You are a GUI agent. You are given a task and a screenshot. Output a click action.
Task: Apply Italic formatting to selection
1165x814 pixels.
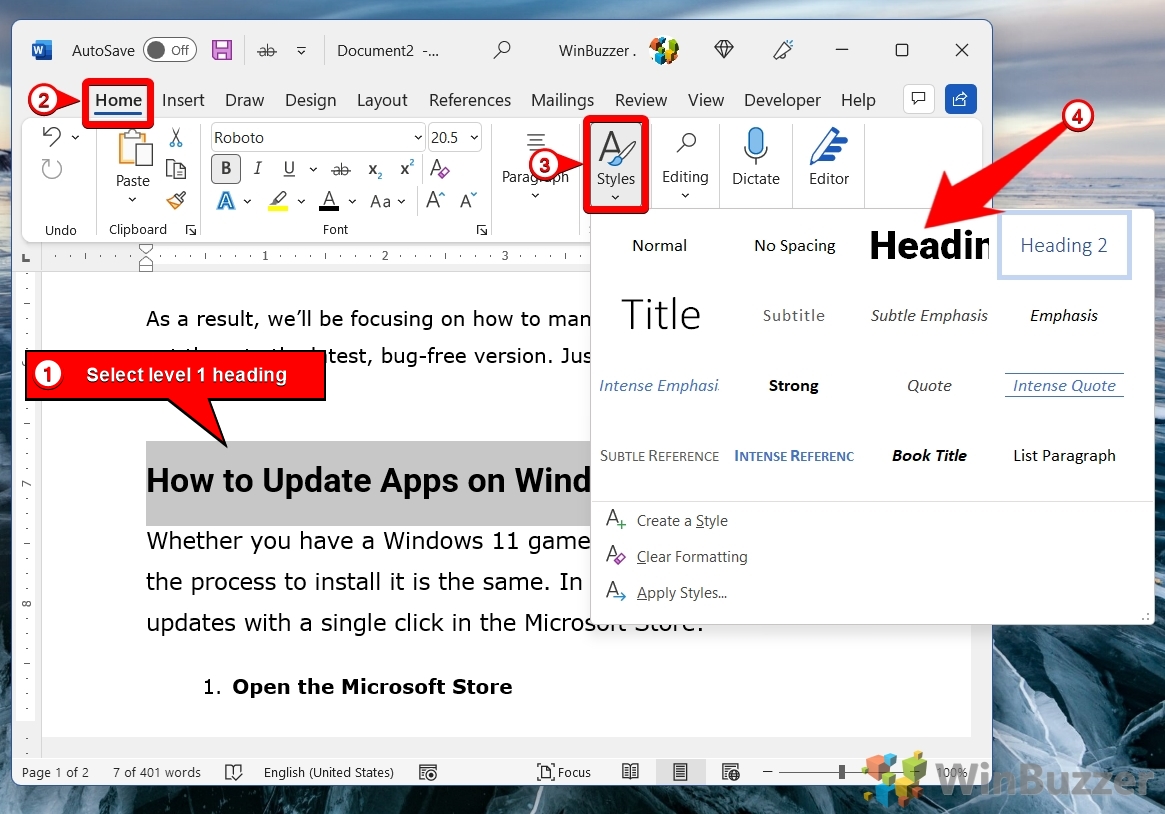[x=258, y=169]
